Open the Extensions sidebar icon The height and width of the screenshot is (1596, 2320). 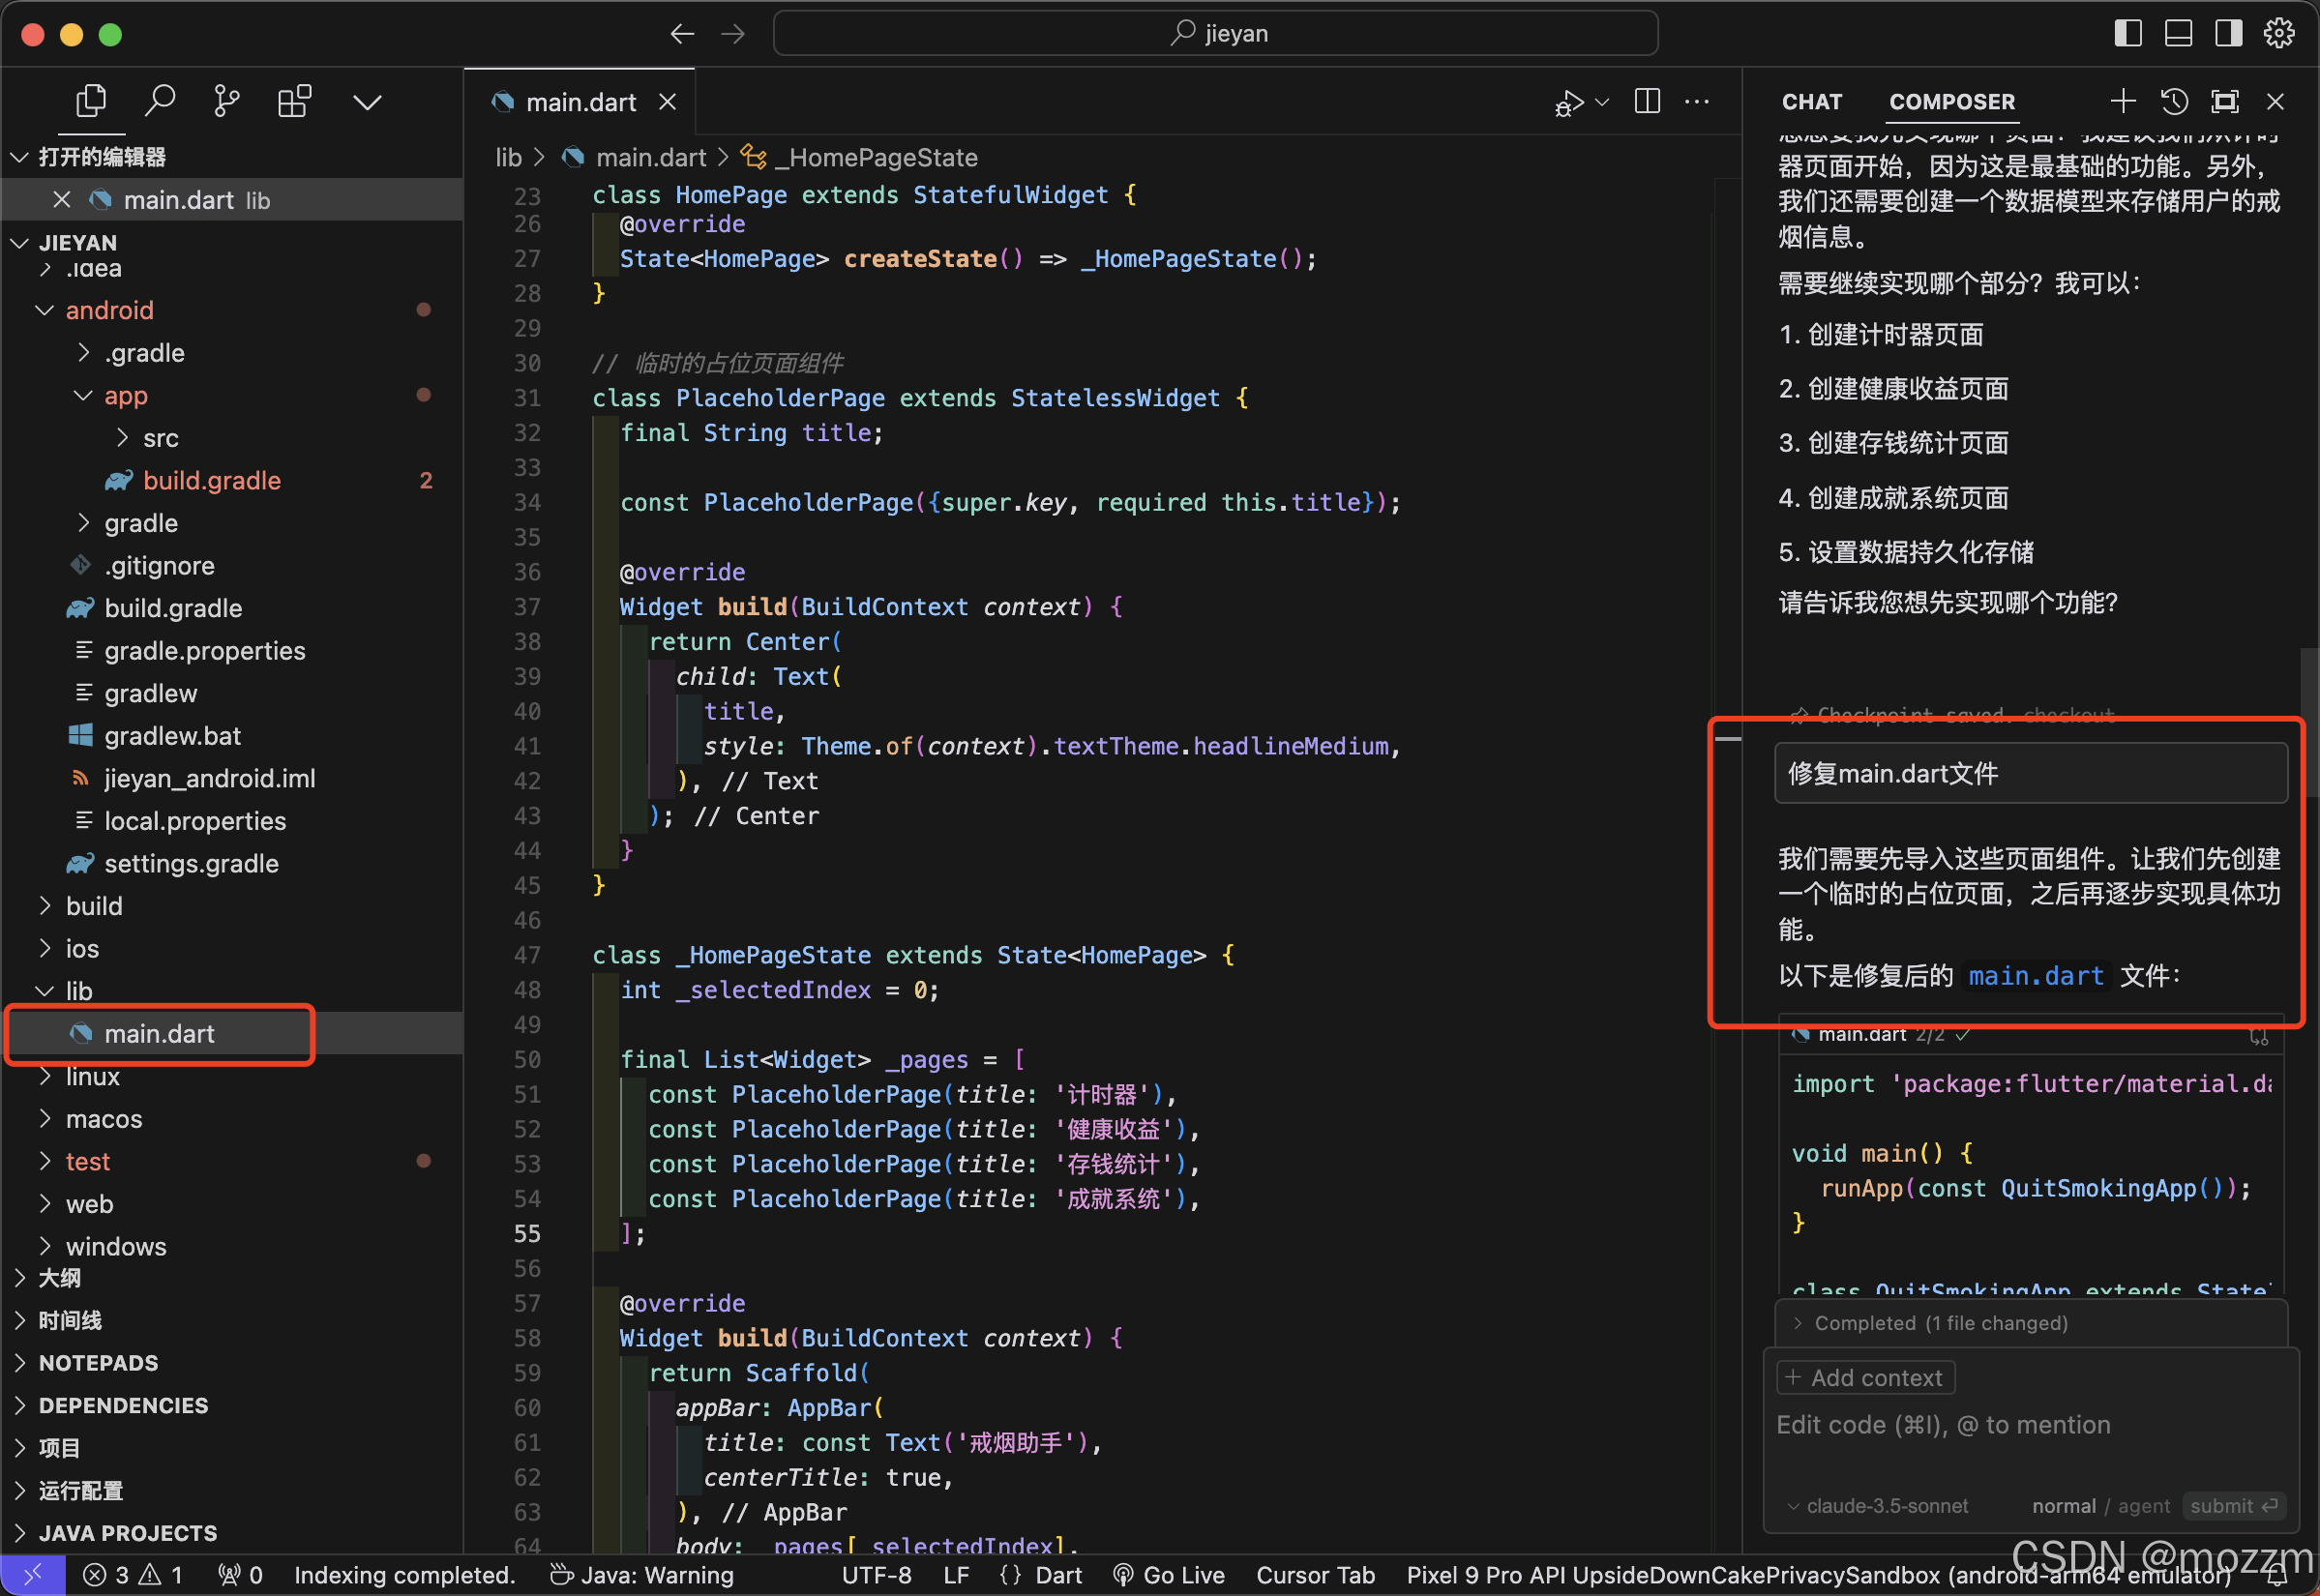pyautogui.click(x=294, y=101)
